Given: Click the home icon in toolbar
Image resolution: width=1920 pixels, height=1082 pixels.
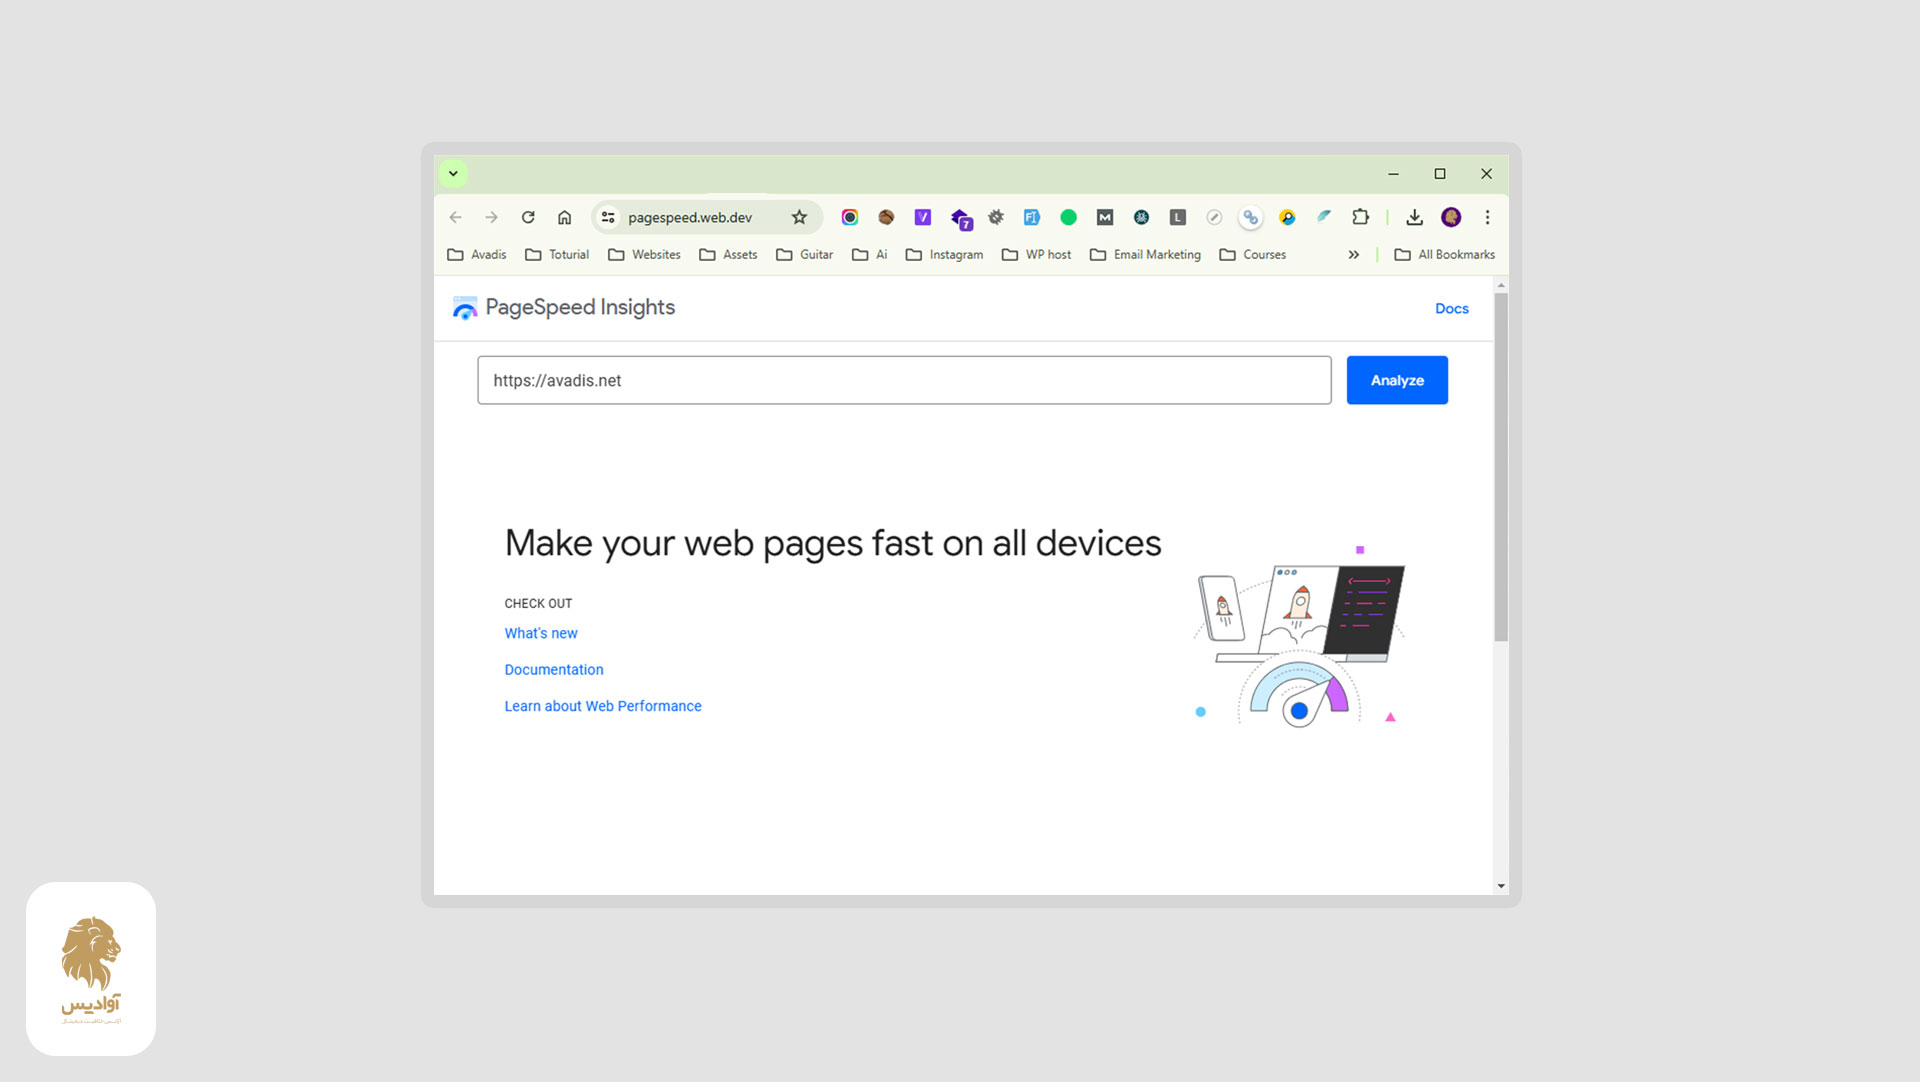Looking at the screenshot, I should point(564,217).
